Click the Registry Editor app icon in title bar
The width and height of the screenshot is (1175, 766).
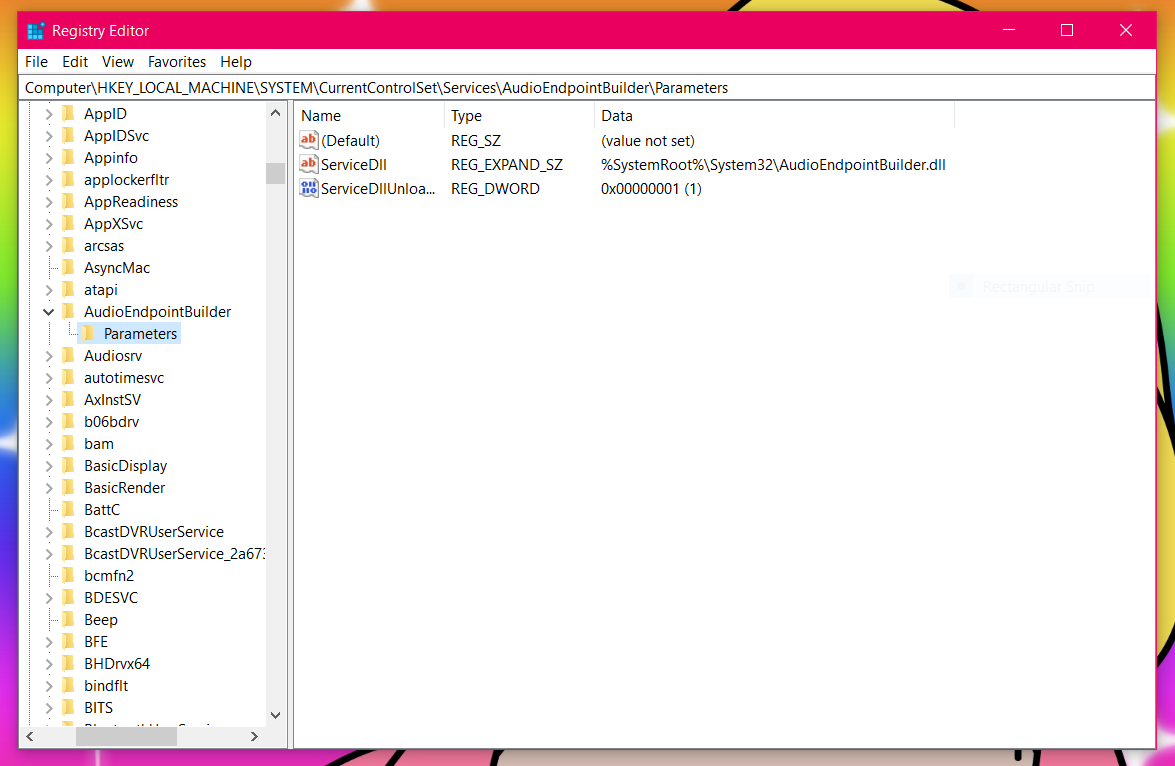click(x=35, y=31)
